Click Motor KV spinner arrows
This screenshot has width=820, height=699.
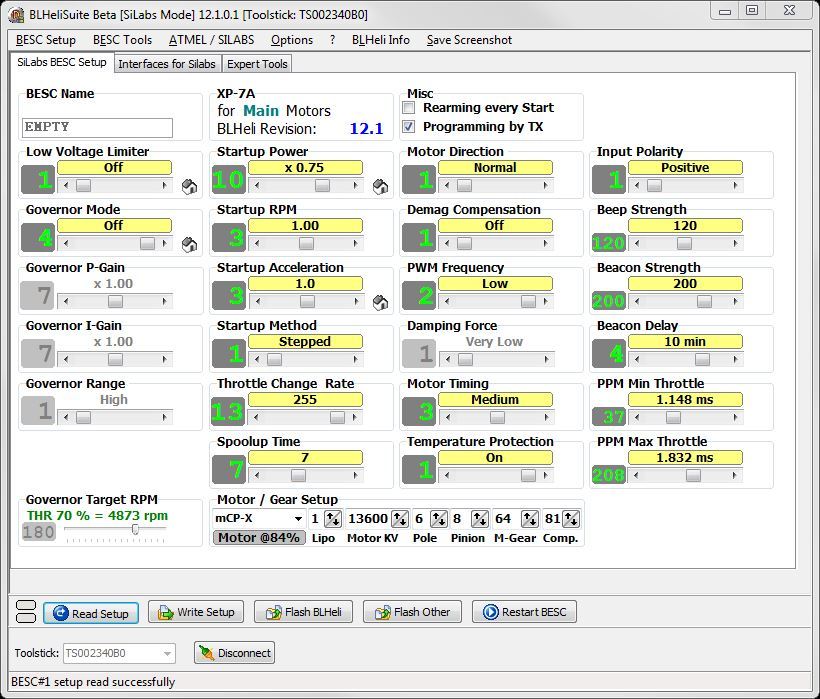coord(400,519)
